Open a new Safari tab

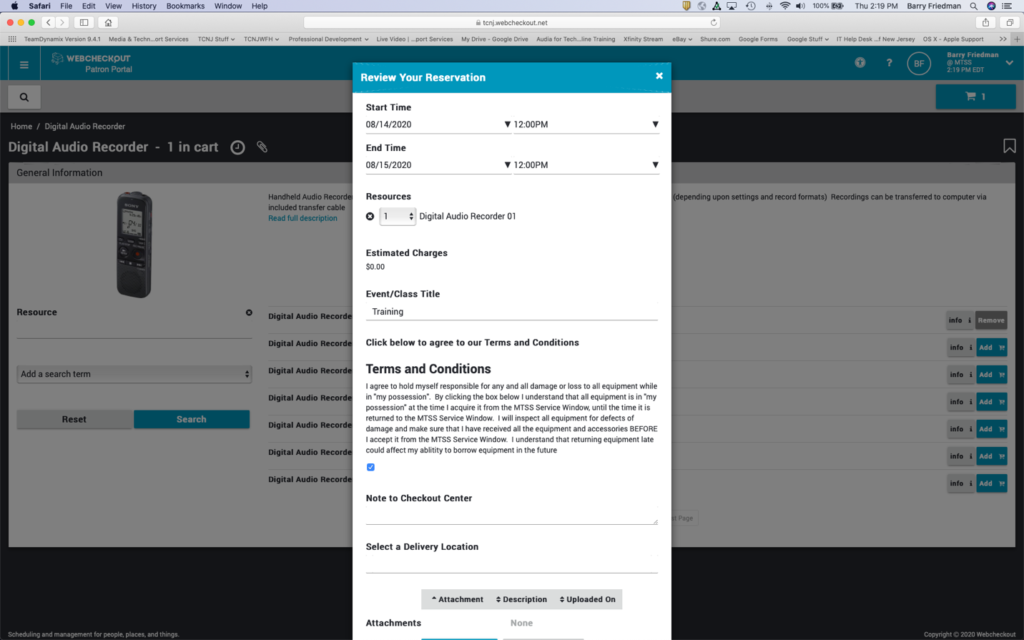(1017, 39)
